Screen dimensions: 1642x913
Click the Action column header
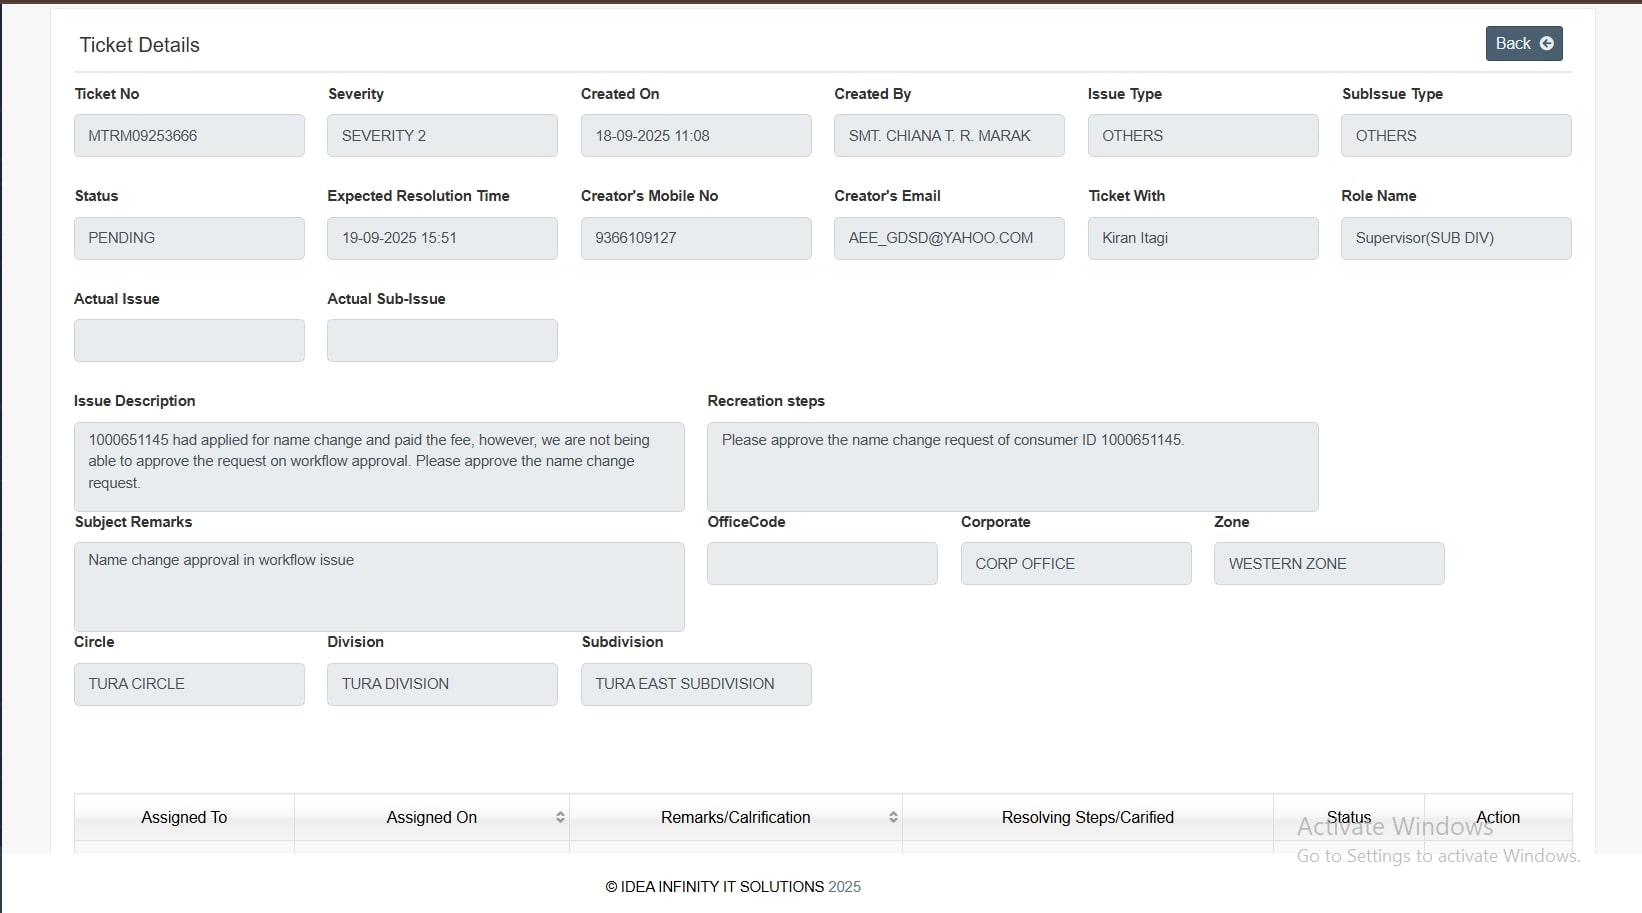click(x=1497, y=817)
